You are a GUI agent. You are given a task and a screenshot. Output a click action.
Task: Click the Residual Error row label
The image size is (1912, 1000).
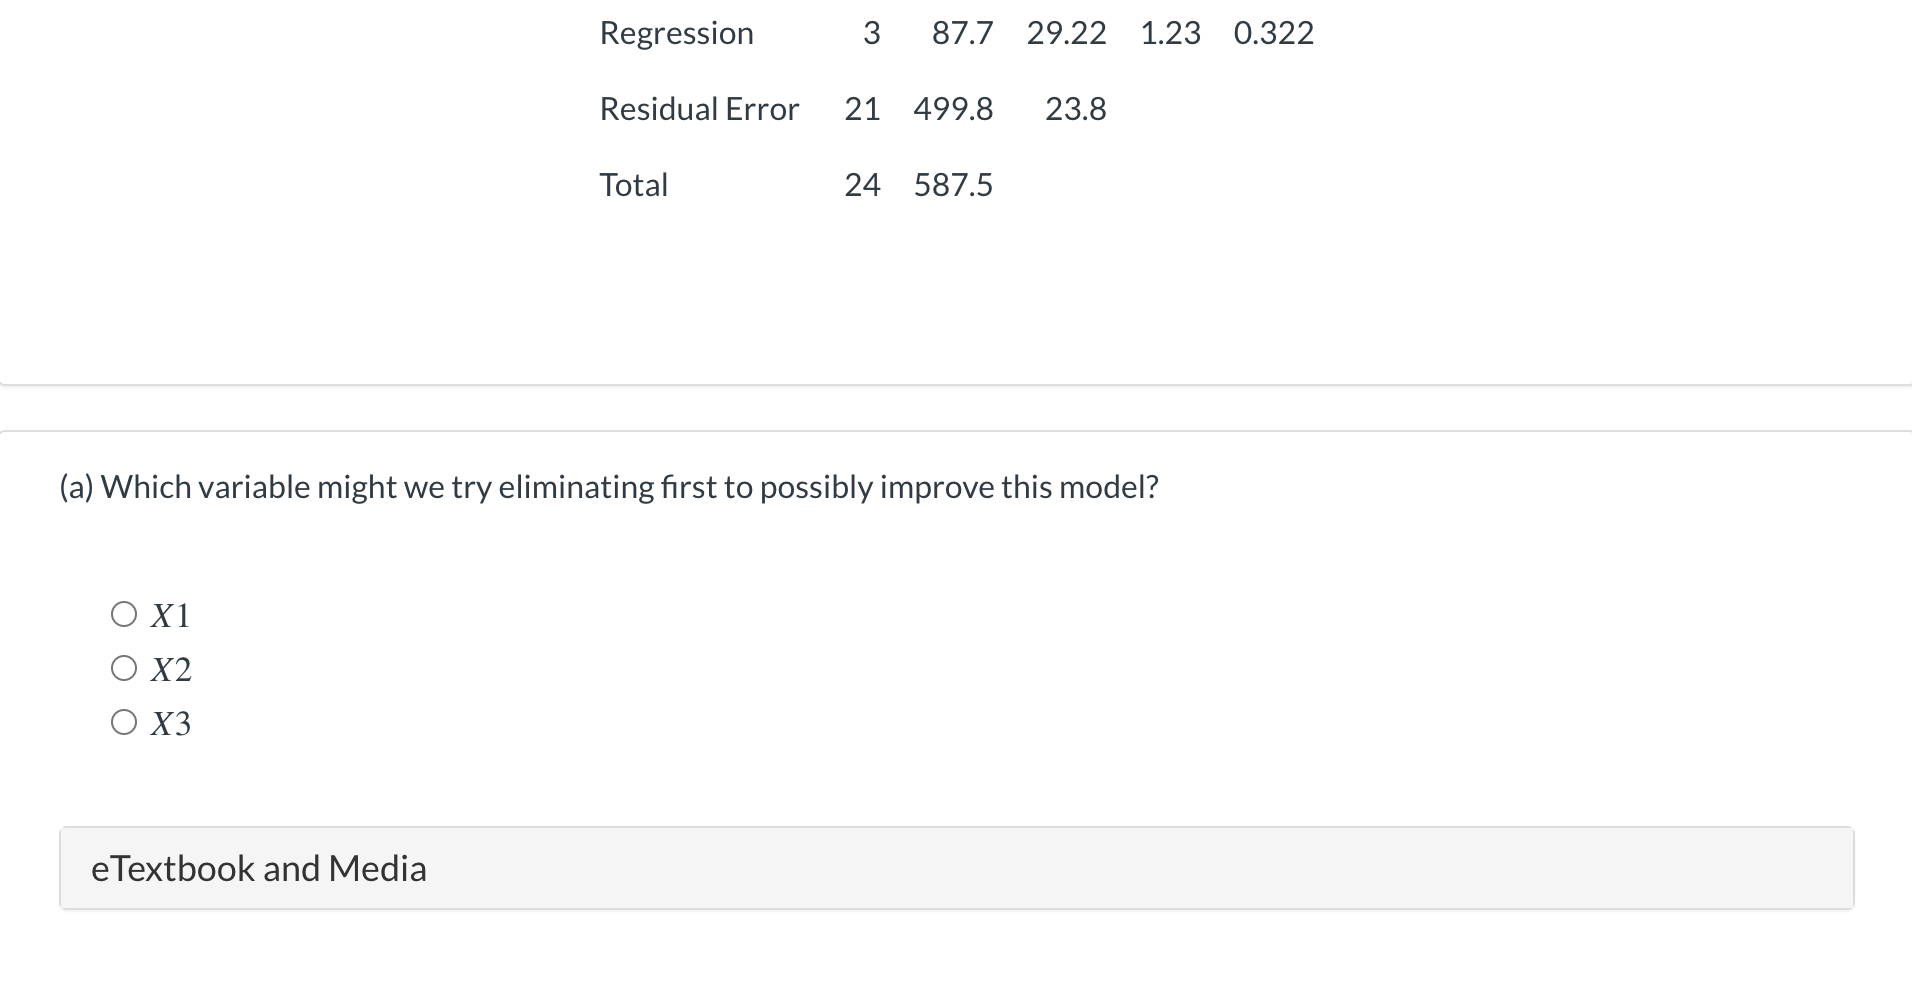point(699,108)
